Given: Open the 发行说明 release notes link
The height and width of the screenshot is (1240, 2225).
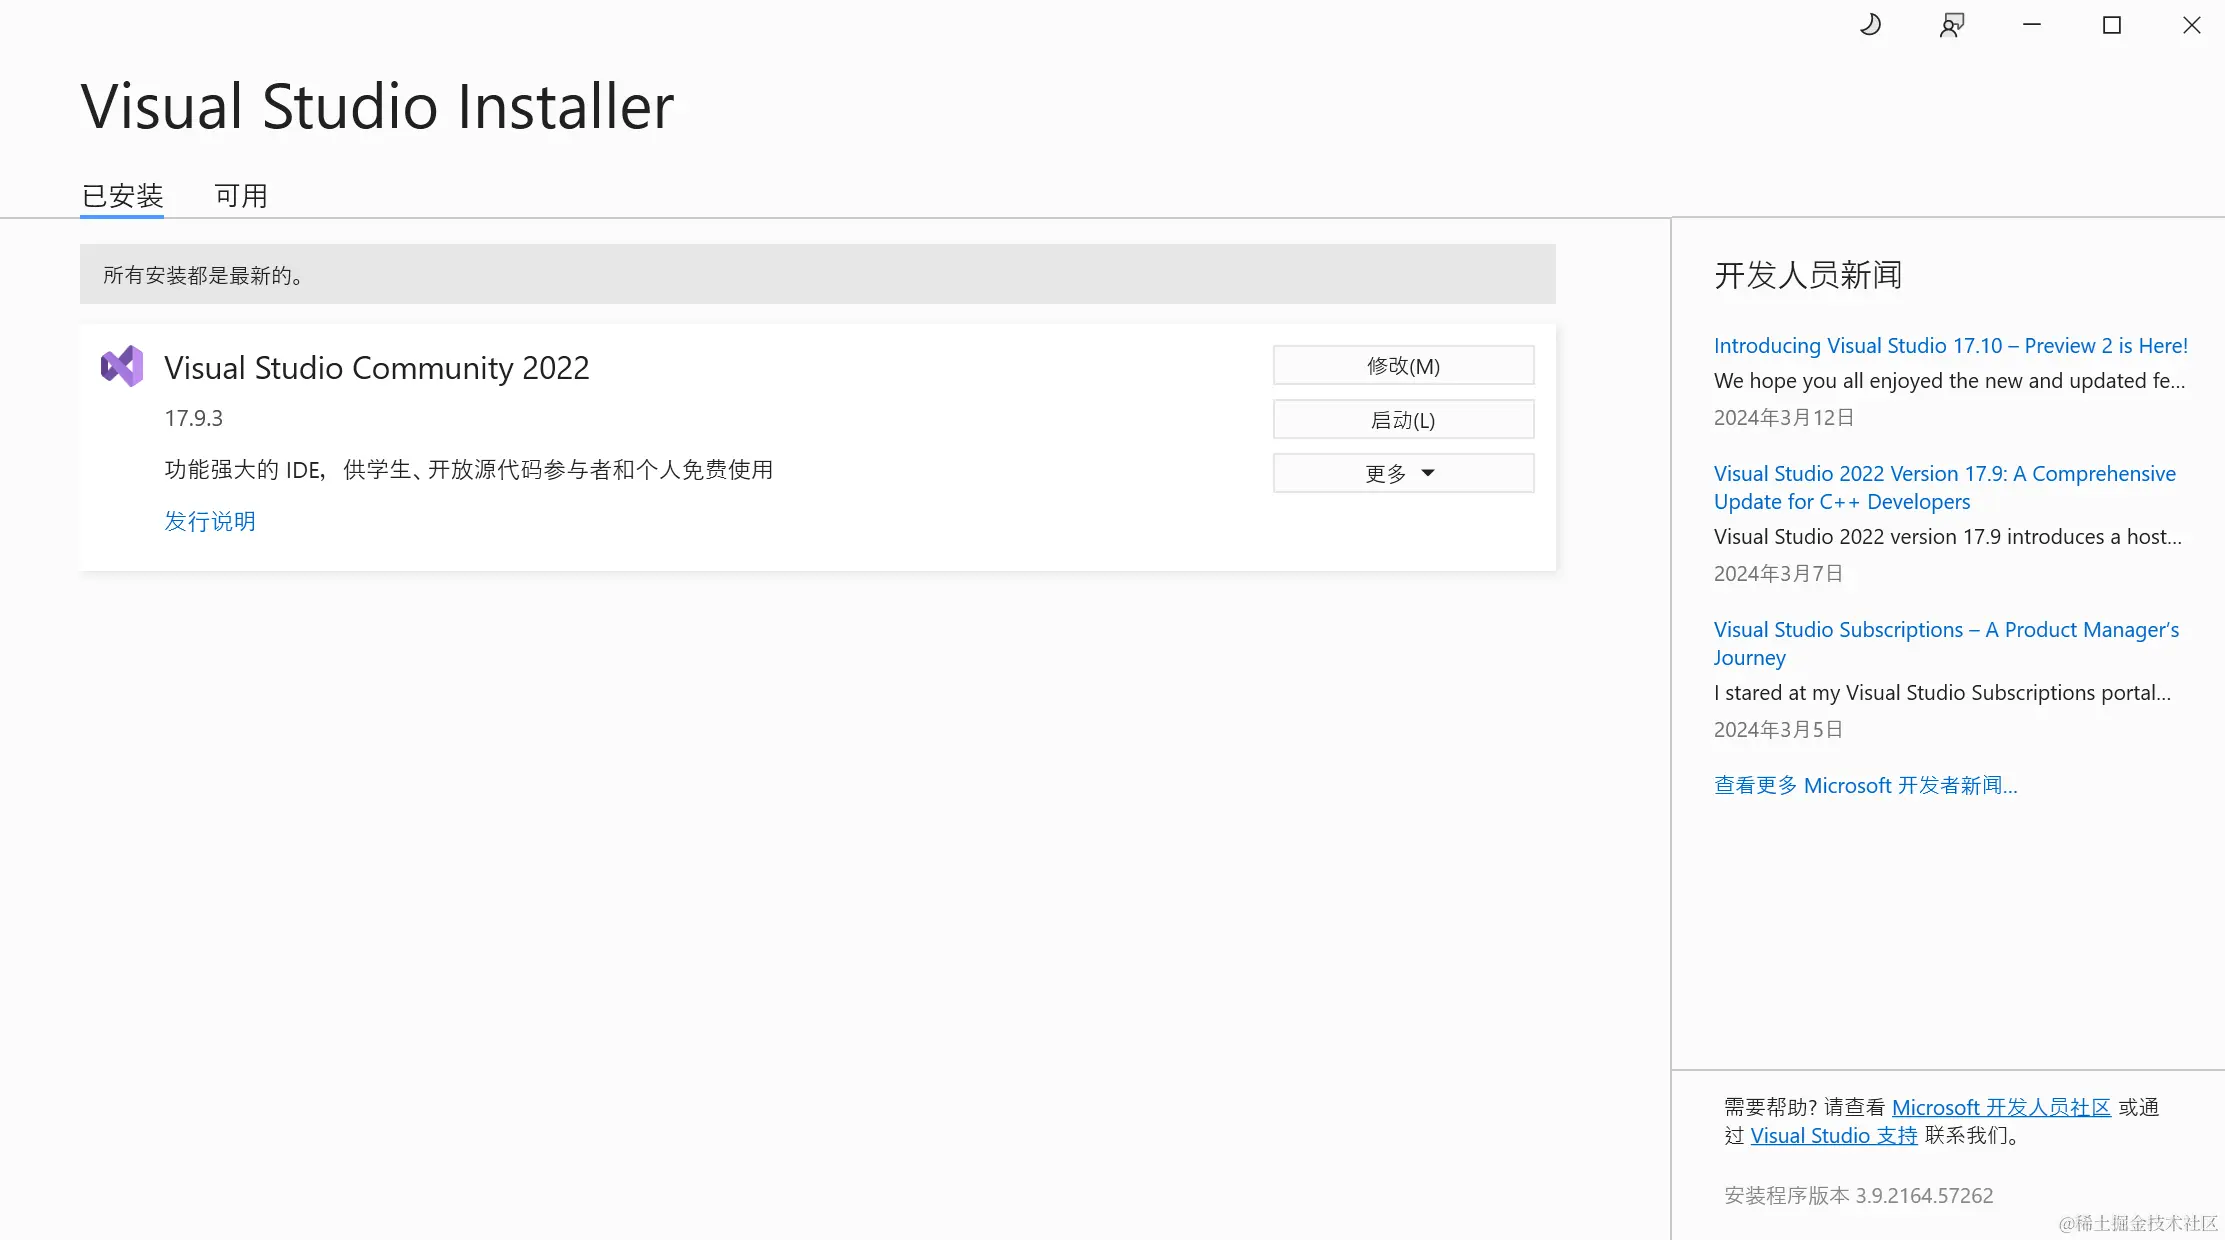Looking at the screenshot, I should 210,521.
